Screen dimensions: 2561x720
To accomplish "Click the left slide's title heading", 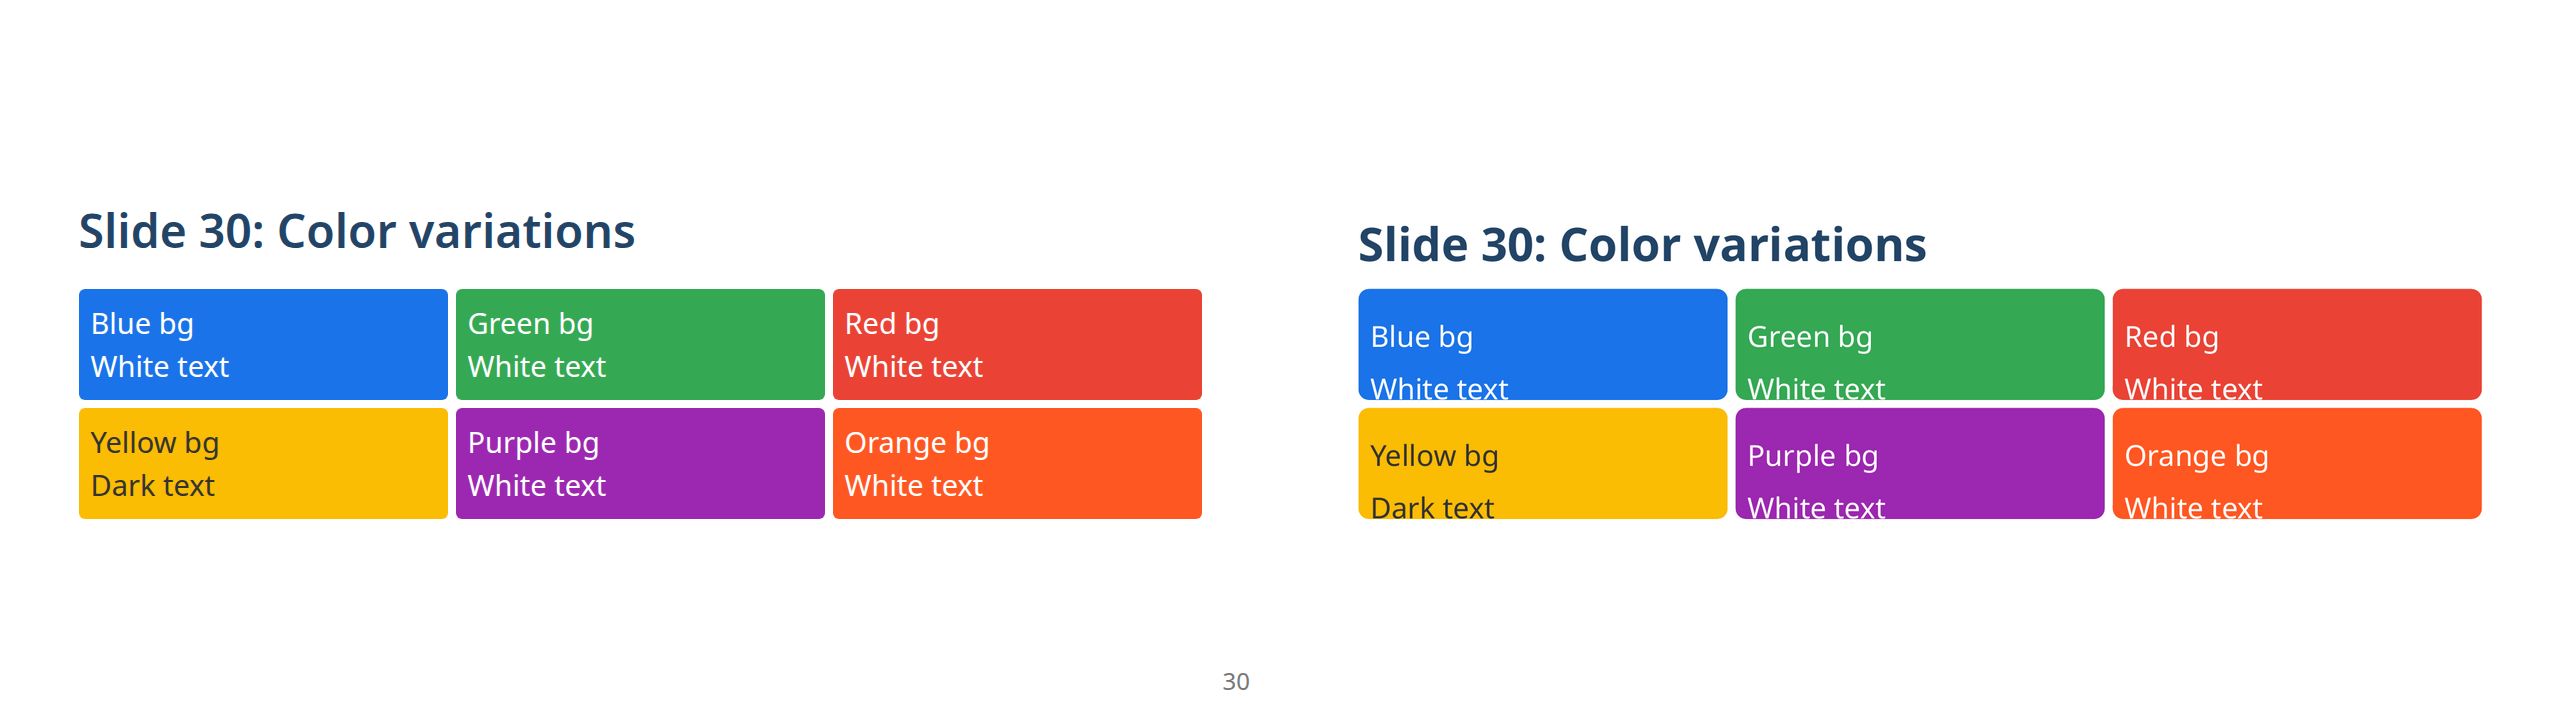I will (357, 232).
